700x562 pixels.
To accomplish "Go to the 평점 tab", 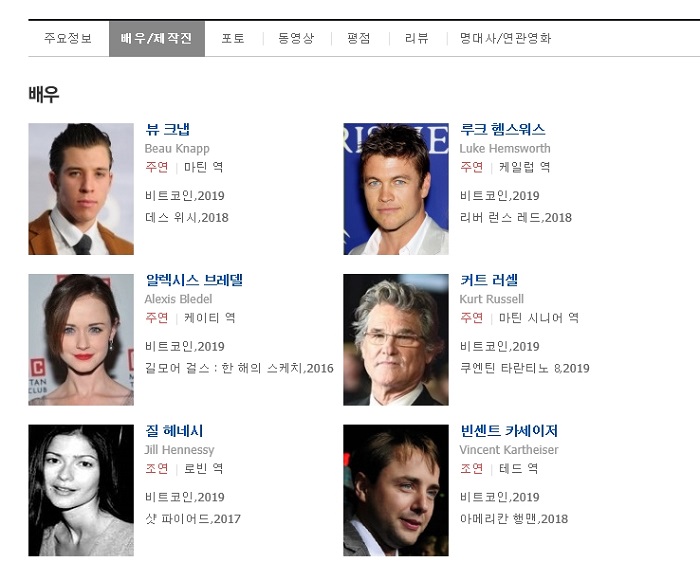I will 359,38.
